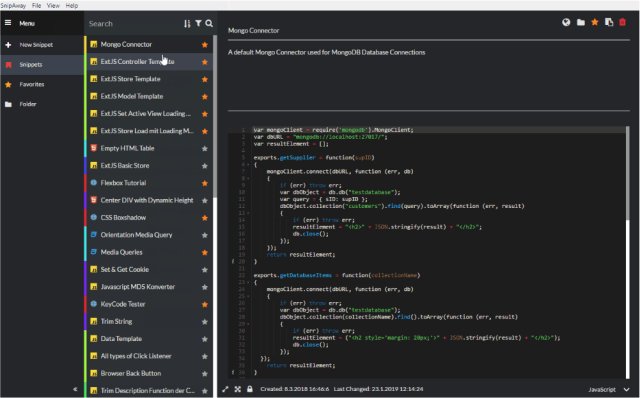Click the Created date in status bar
640x398 pixels.
(295, 389)
